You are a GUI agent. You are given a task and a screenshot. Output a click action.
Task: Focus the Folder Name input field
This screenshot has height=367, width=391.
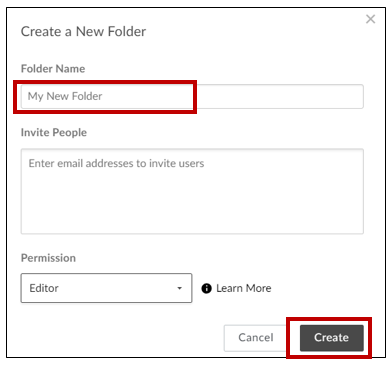point(192,96)
